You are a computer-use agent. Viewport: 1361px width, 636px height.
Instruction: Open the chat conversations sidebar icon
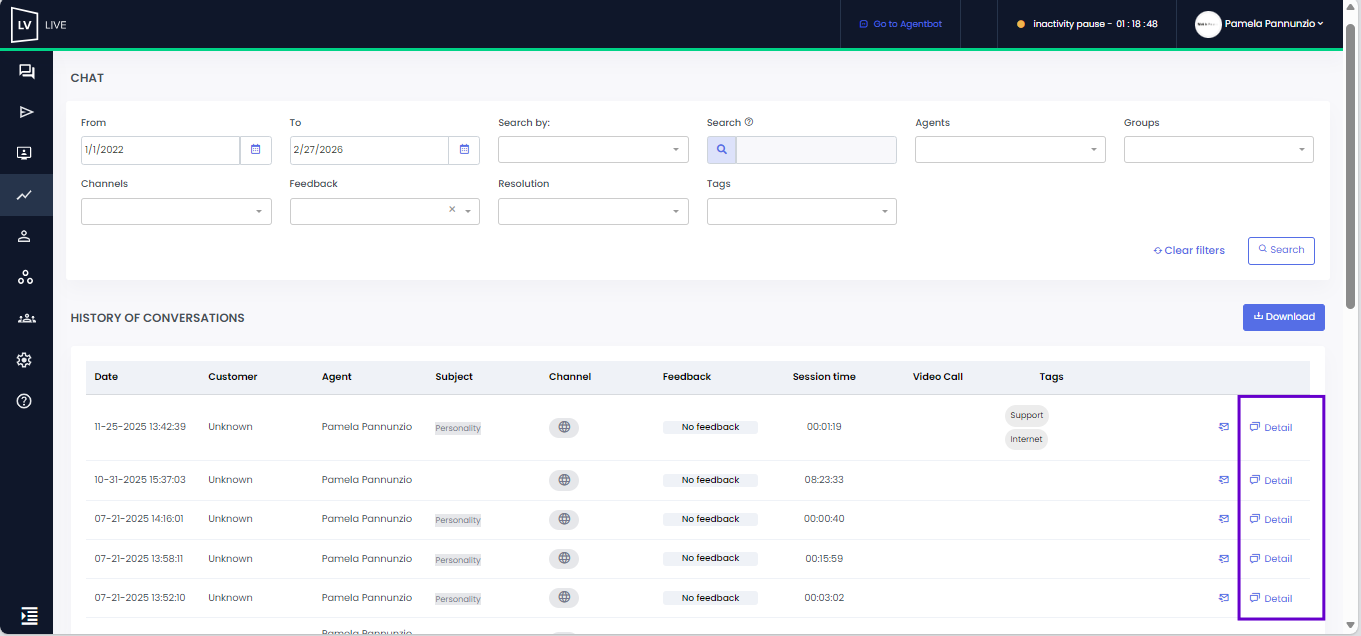tap(26, 71)
